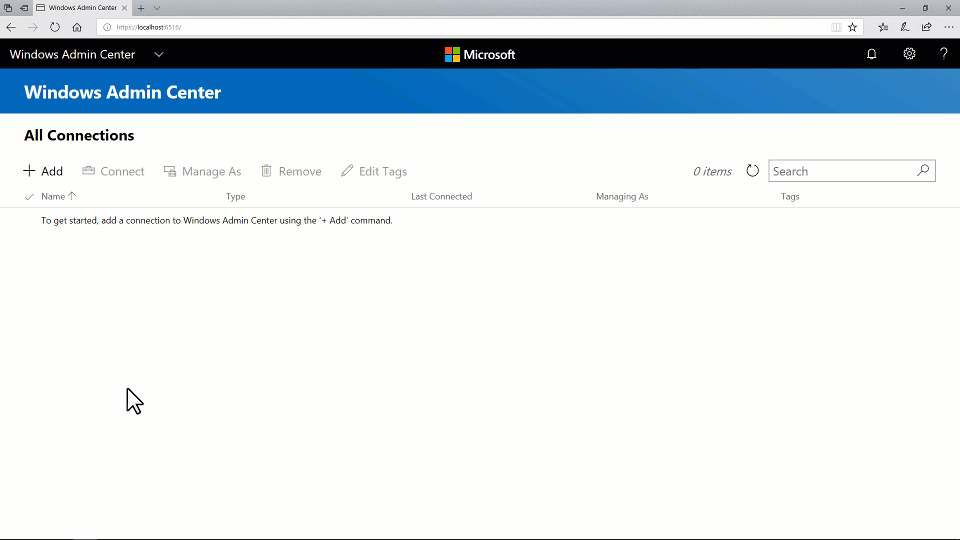Click the search magnifier icon
The width and height of the screenshot is (960, 540).
coord(923,171)
